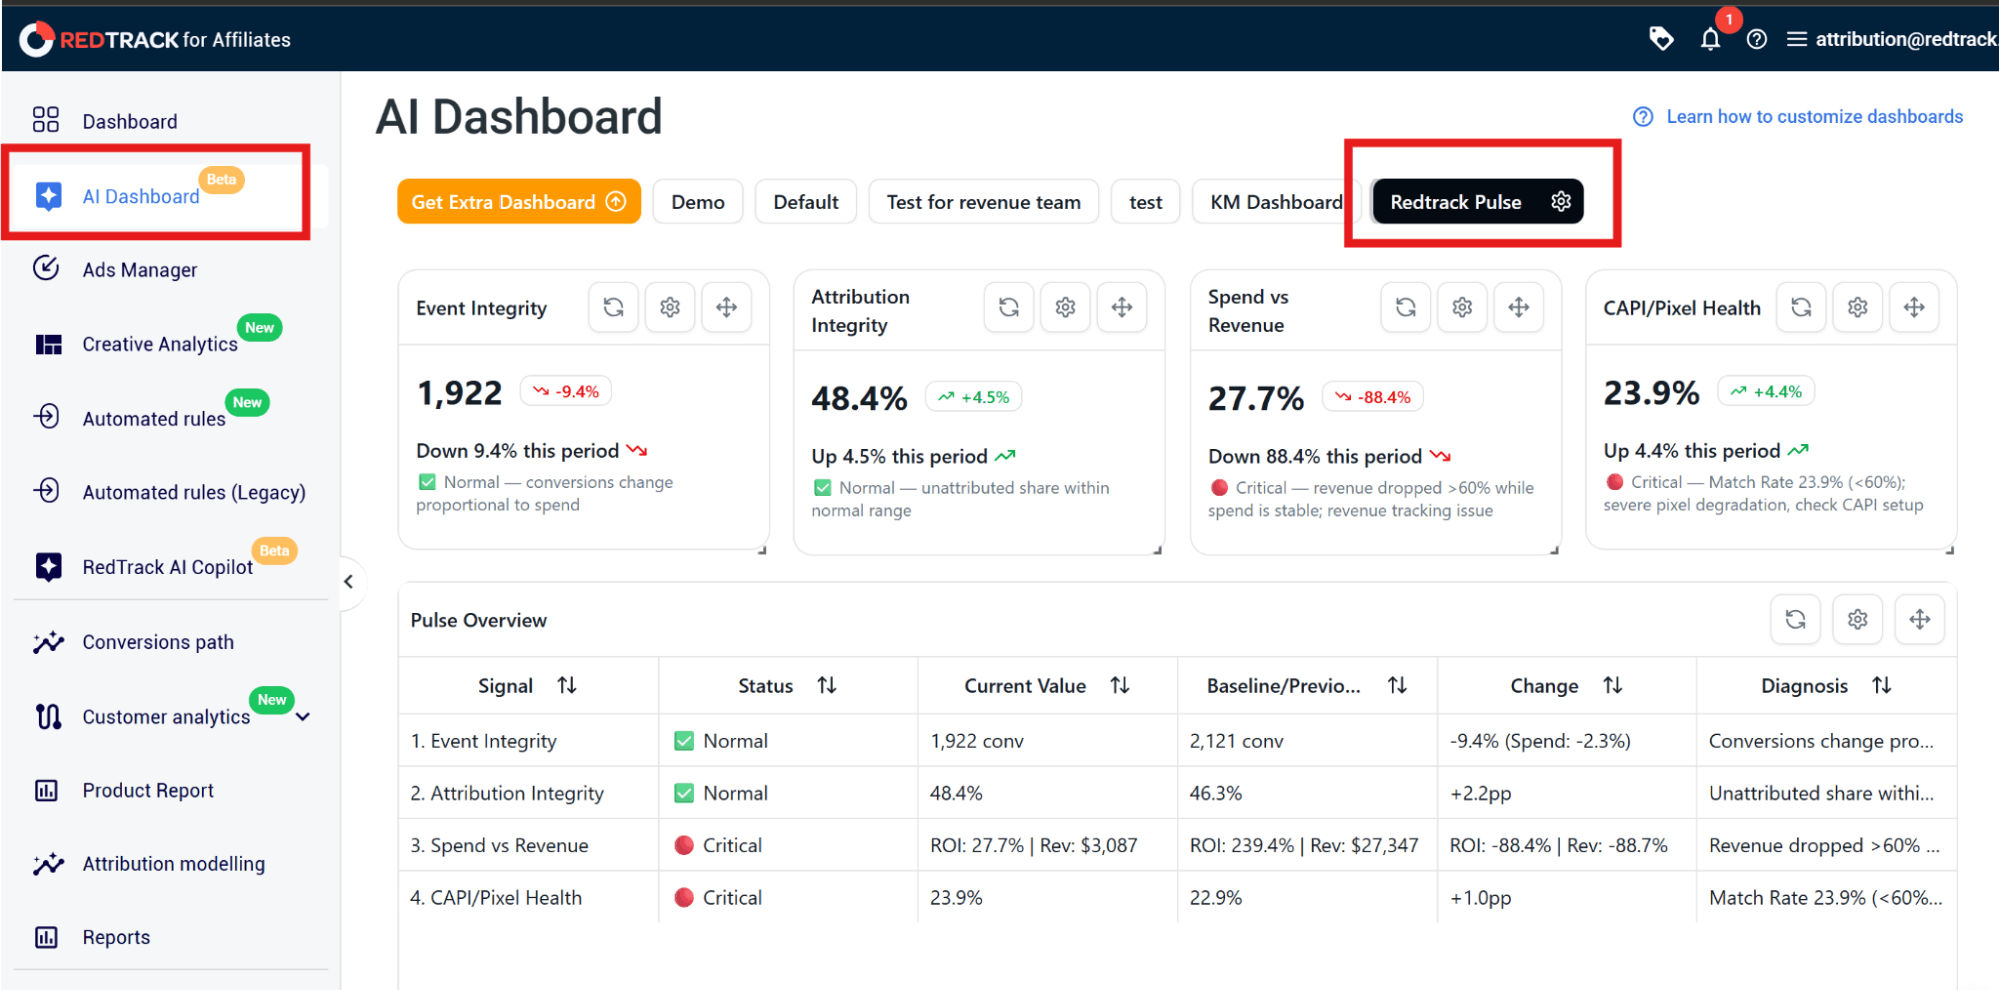This screenshot has width=1999, height=990.
Task: Click the RedTrack logo
Action: 155,39
